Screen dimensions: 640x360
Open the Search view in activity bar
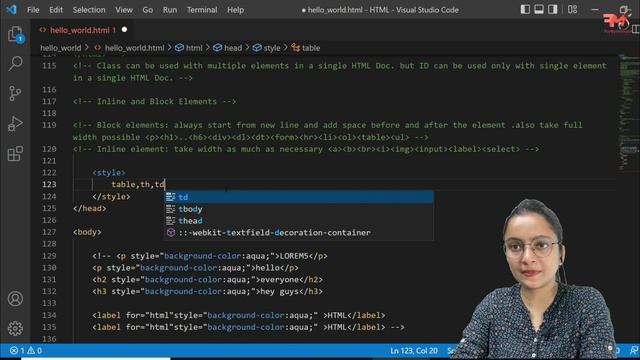point(15,64)
